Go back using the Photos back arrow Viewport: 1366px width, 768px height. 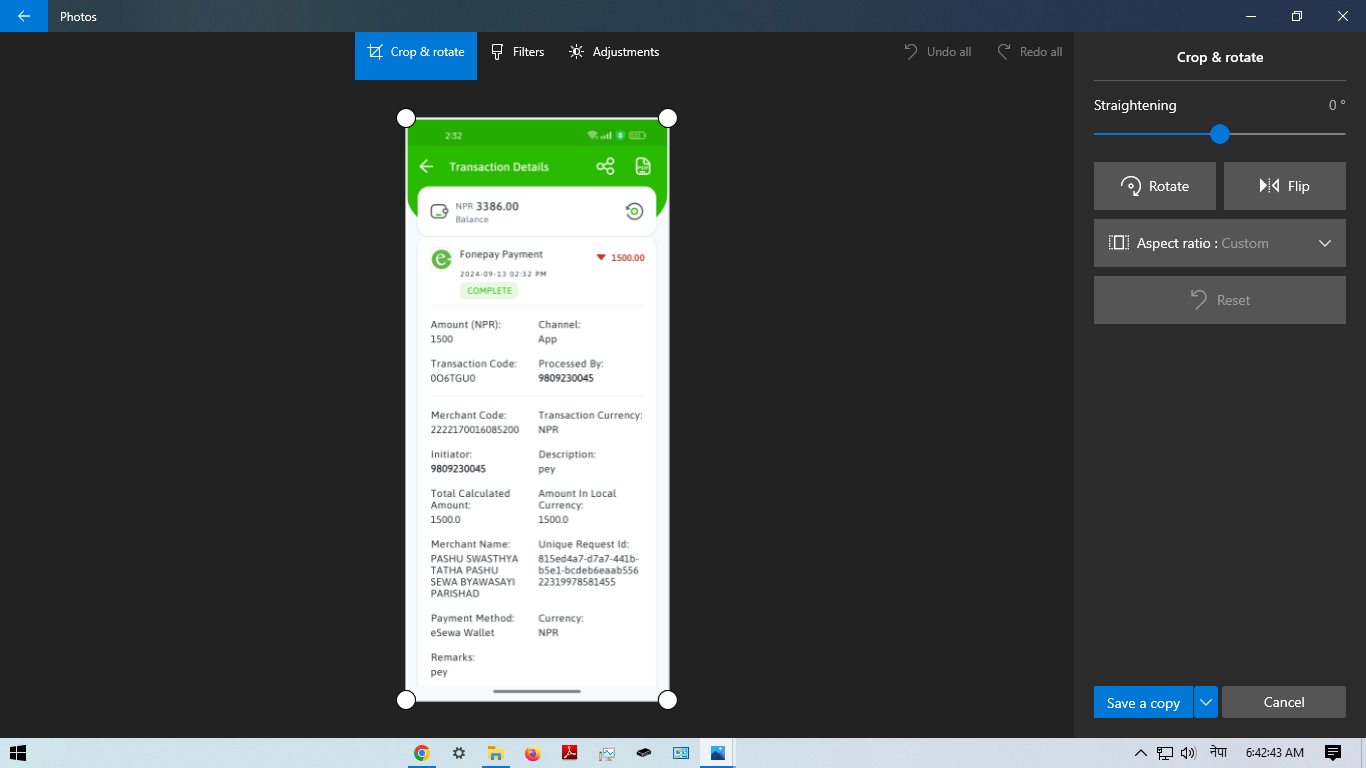tap(24, 16)
